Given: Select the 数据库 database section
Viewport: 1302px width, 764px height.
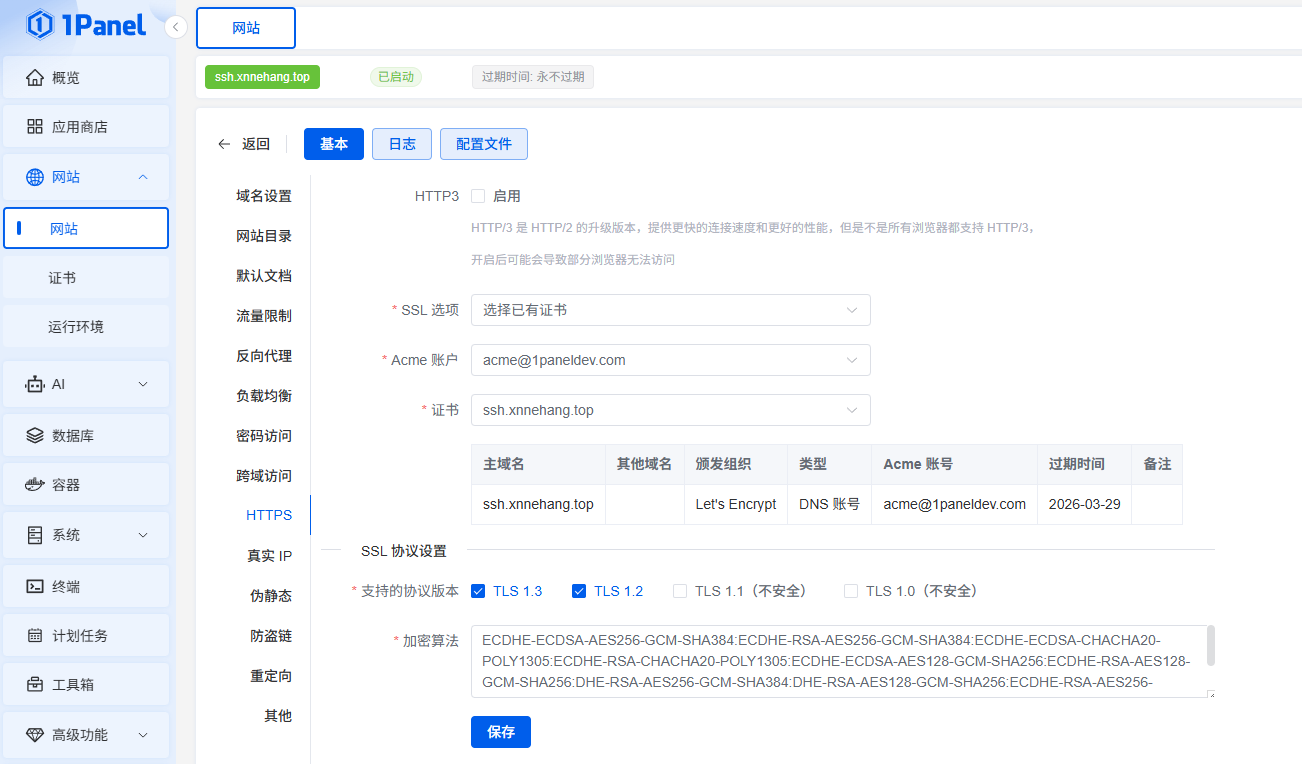Looking at the screenshot, I should click(x=86, y=434).
